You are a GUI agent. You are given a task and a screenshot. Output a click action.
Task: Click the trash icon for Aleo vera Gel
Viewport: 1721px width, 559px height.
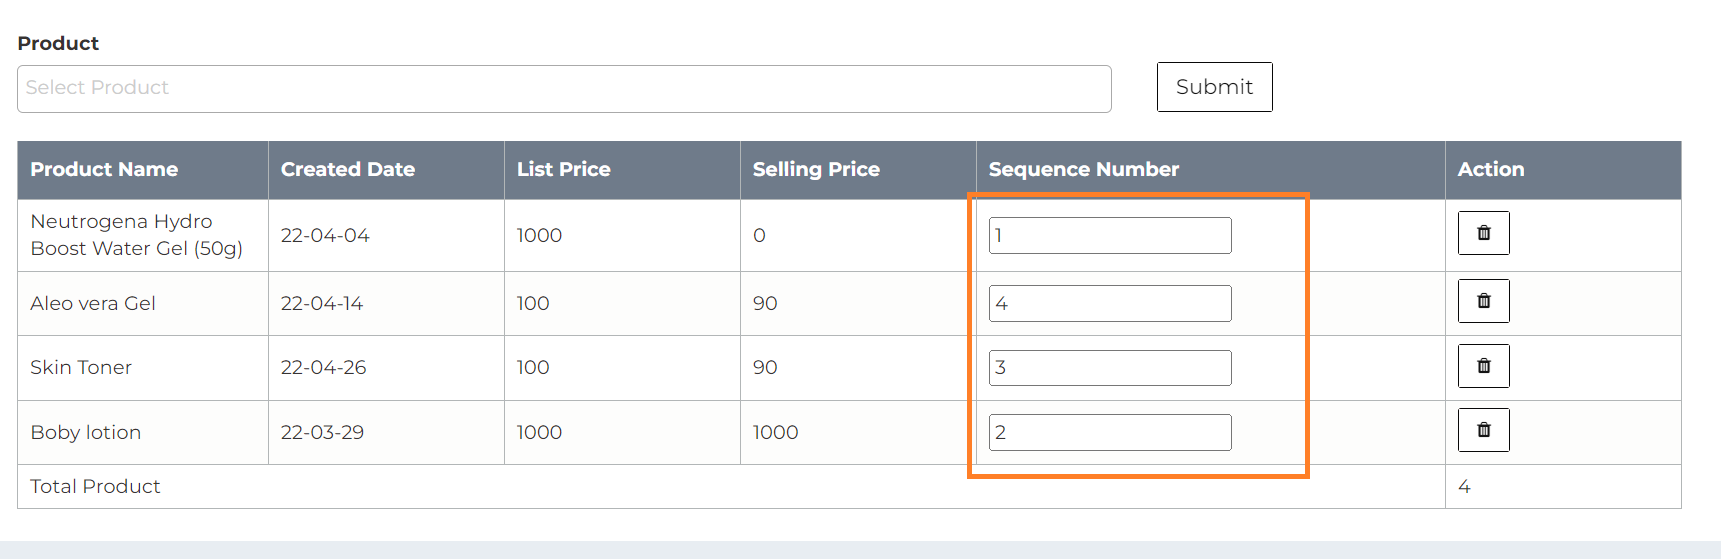(x=1483, y=301)
